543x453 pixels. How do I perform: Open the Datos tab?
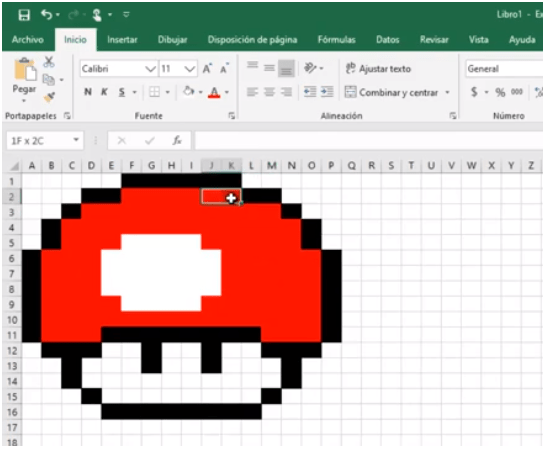tap(388, 39)
